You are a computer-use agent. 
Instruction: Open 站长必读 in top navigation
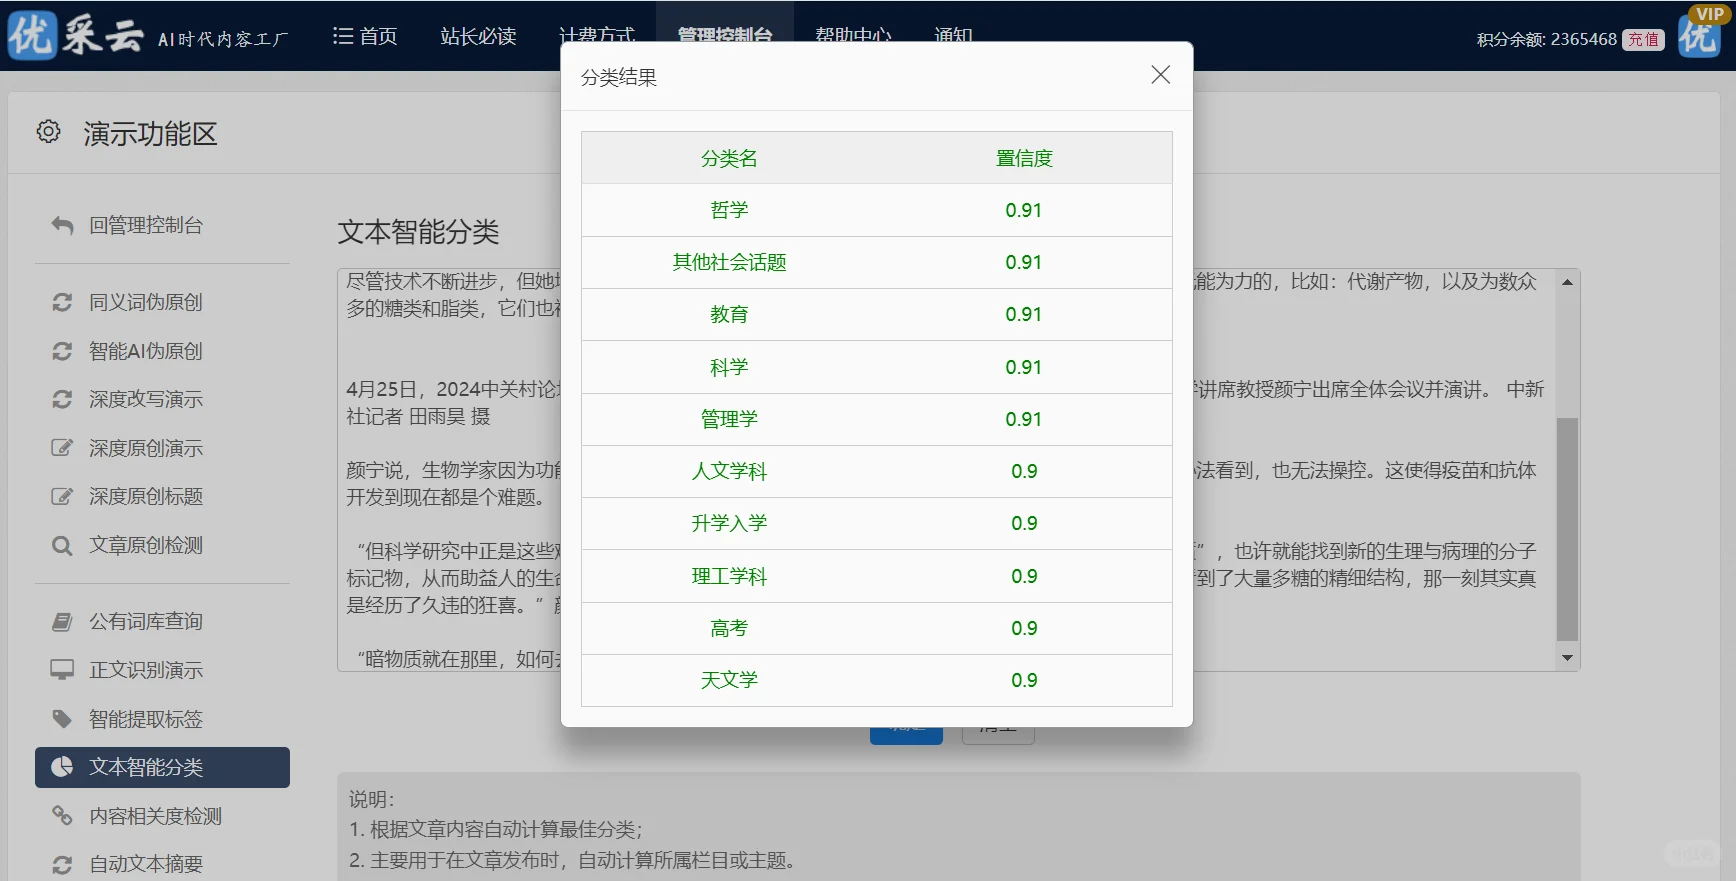click(x=478, y=36)
